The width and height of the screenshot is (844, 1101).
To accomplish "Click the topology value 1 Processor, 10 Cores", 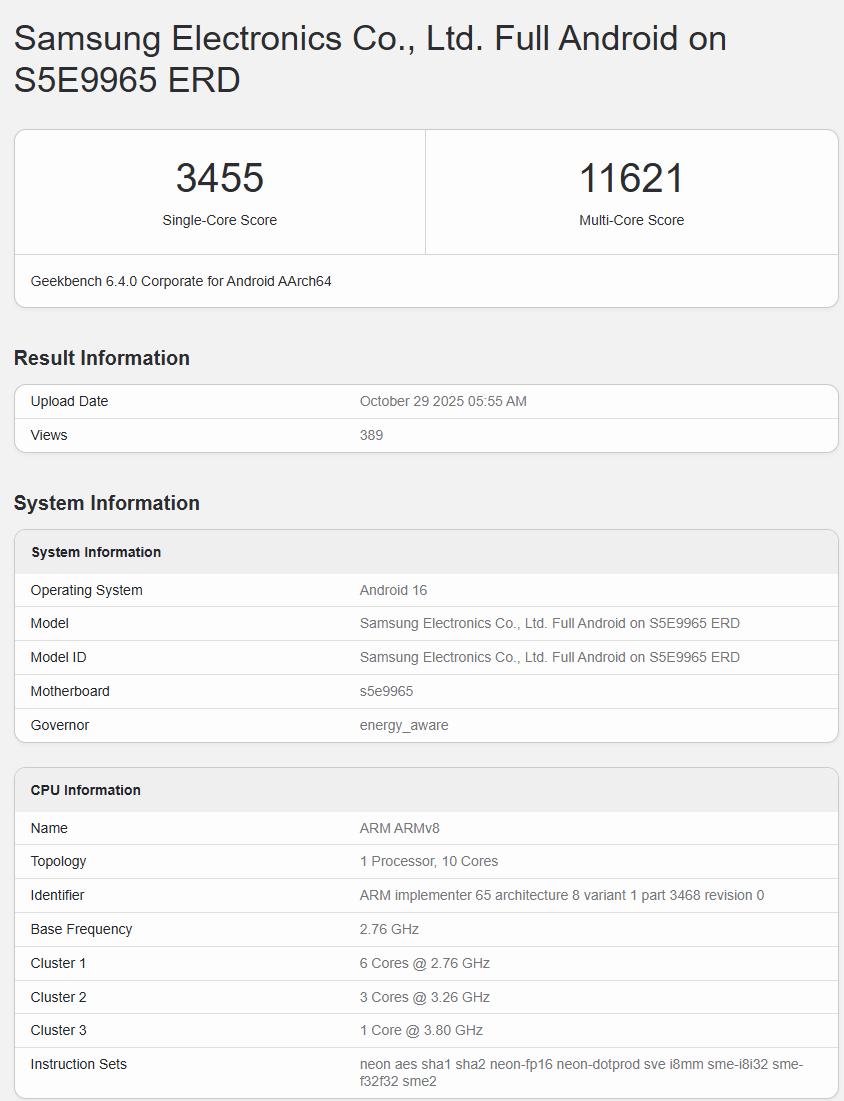I will tap(428, 861).
